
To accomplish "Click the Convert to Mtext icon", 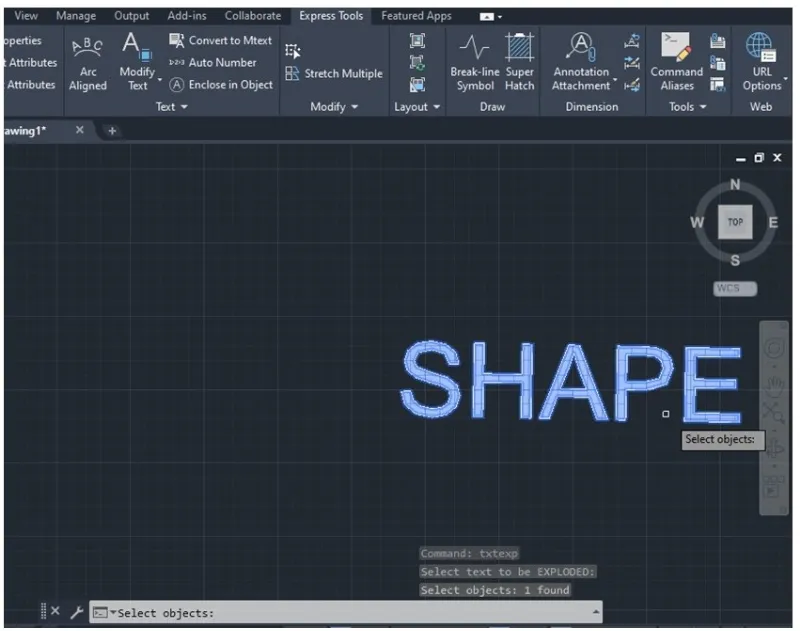I will 220,41.
